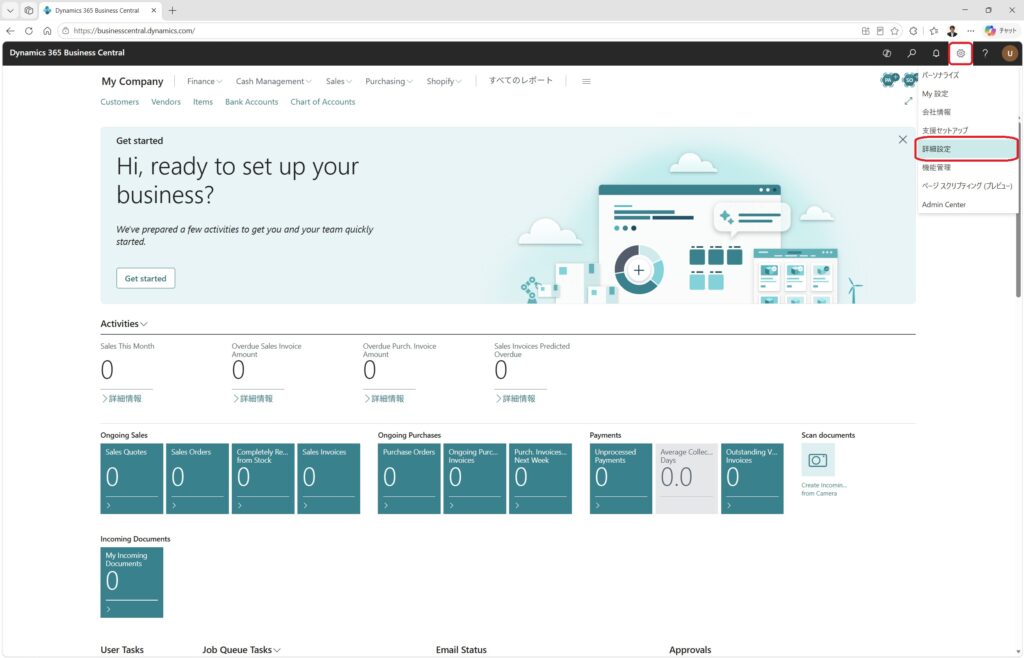Select 詳細設定 menu entry
This screenshot has width=1024, height=658.
coord(967,149)
